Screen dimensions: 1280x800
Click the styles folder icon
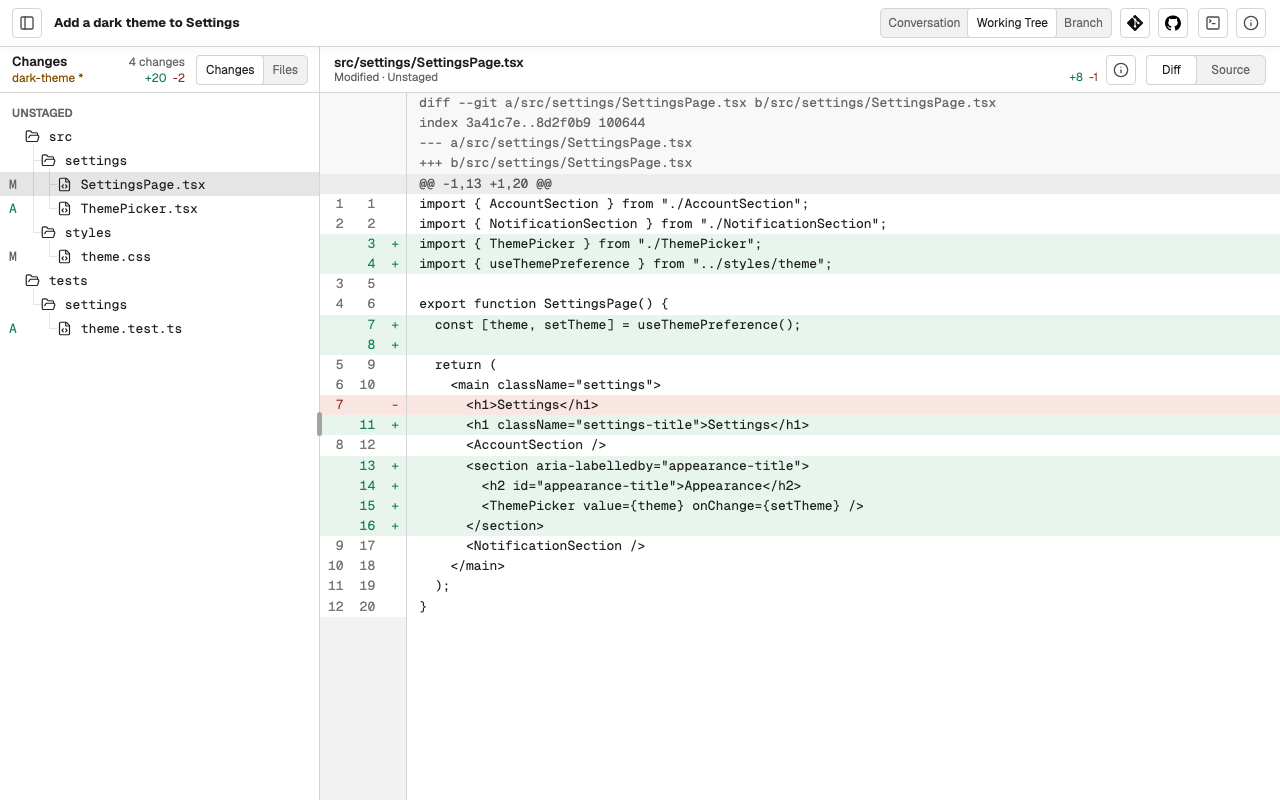tap(48, 232)
